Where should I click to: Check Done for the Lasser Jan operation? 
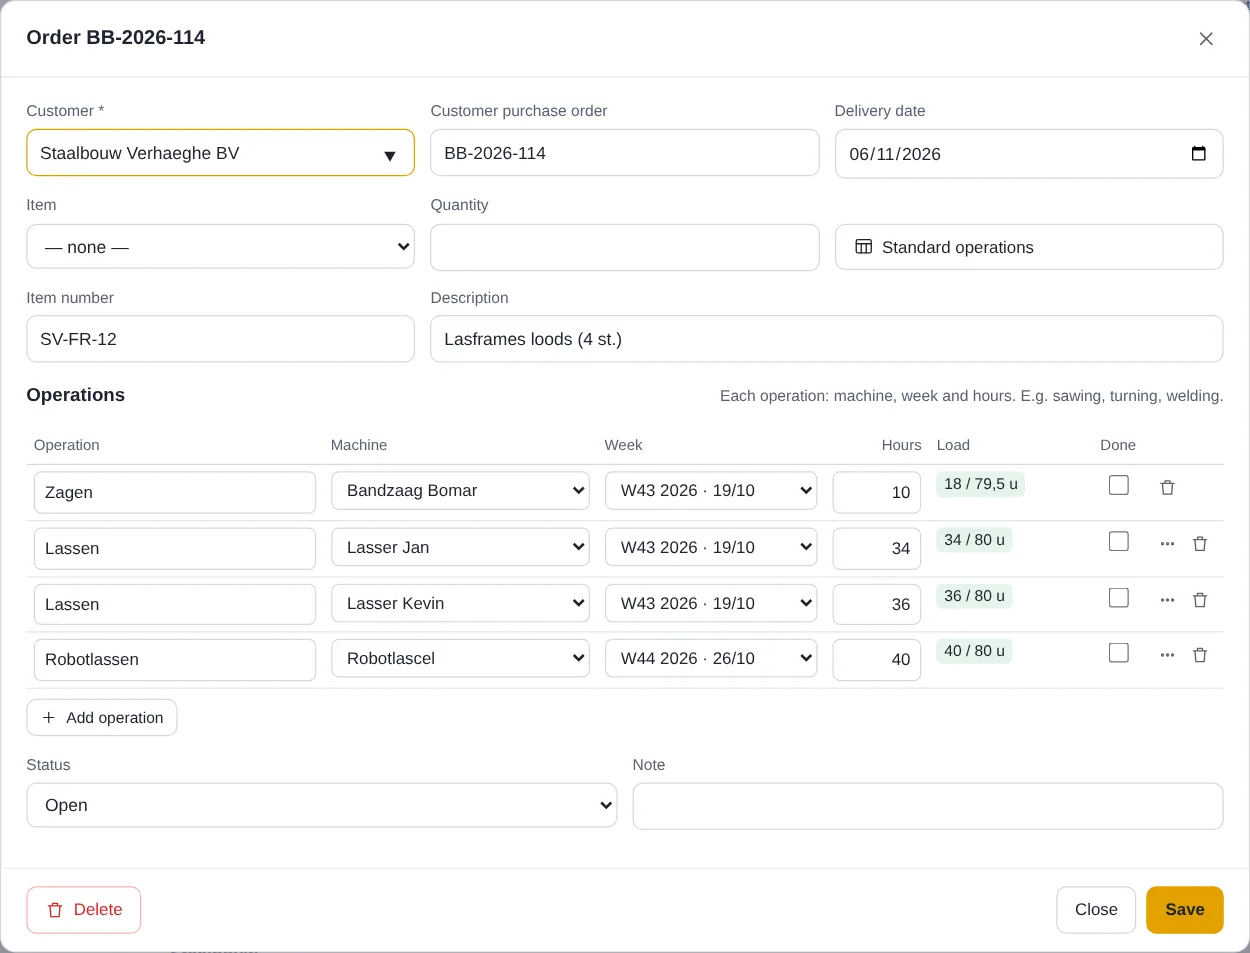[1119, 541]
